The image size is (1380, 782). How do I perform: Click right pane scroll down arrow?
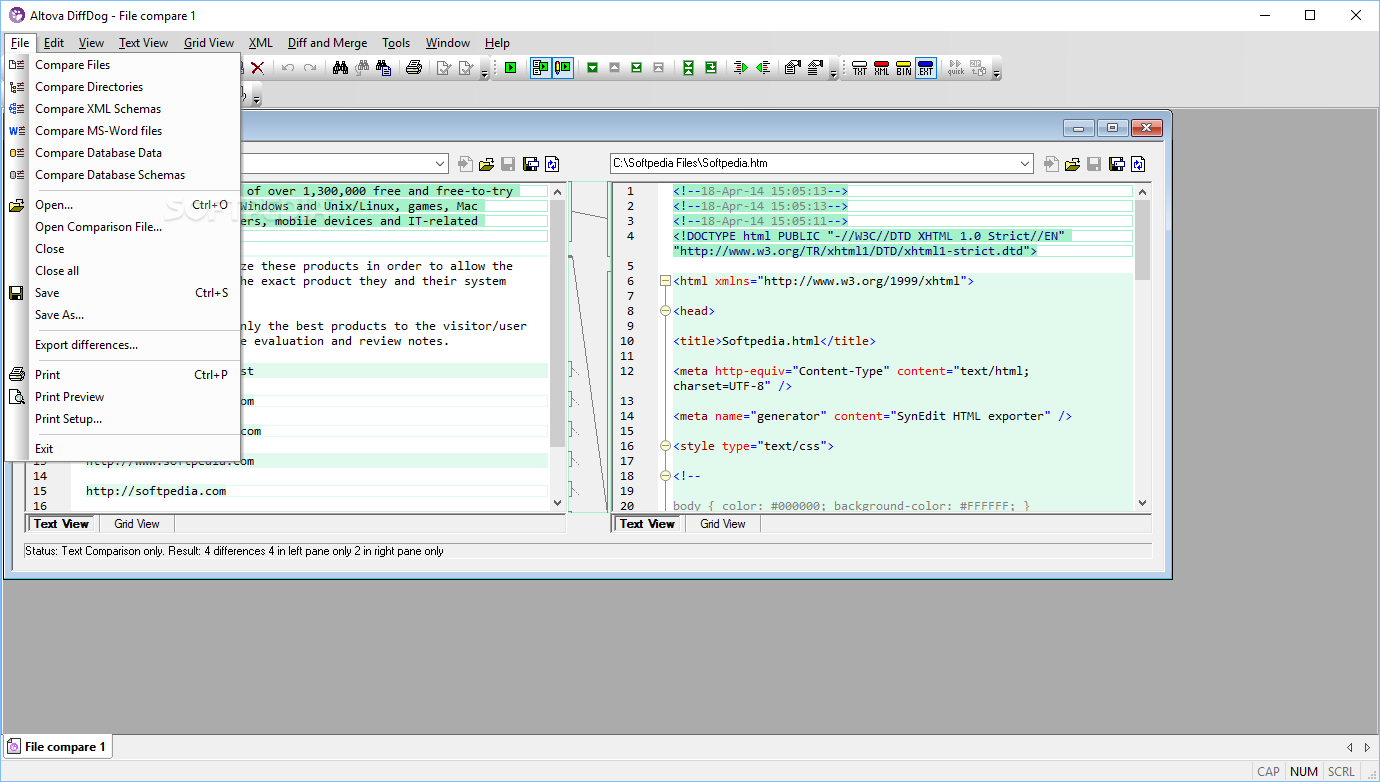pos(1142,503)
